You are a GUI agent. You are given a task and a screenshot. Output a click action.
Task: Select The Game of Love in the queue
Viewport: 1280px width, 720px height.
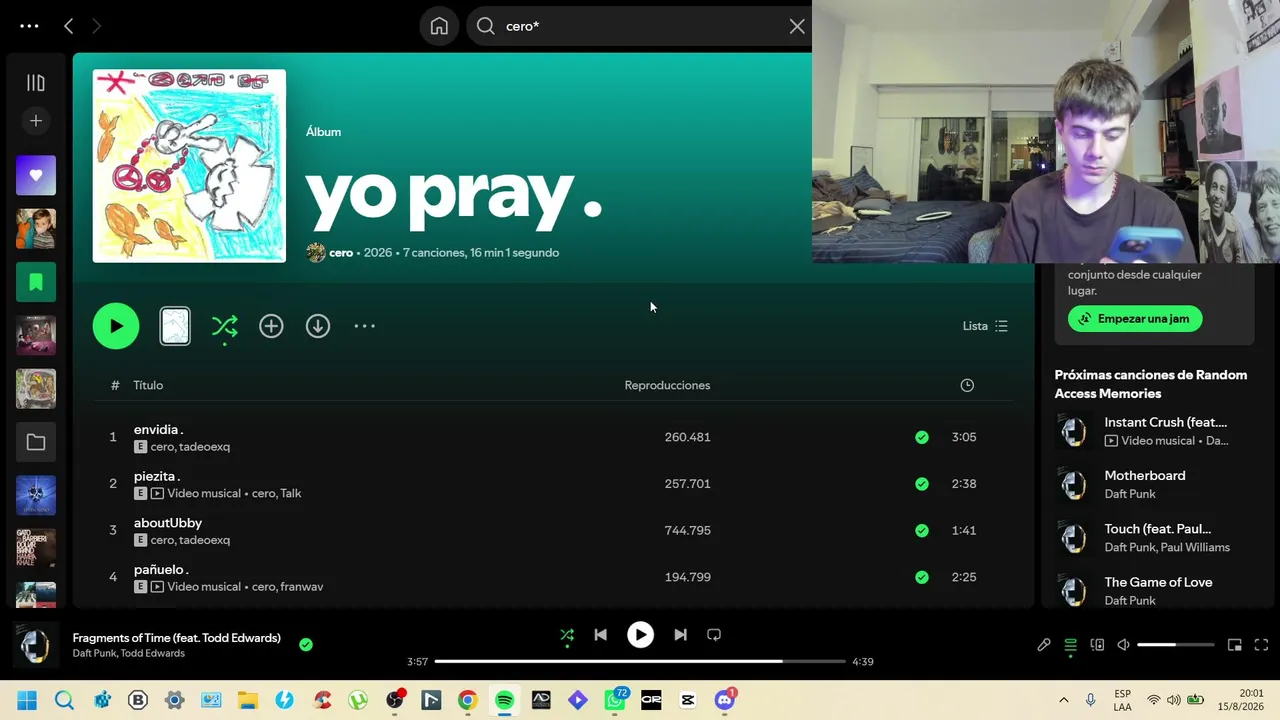pyautogui.click(x=1154, y=590)
